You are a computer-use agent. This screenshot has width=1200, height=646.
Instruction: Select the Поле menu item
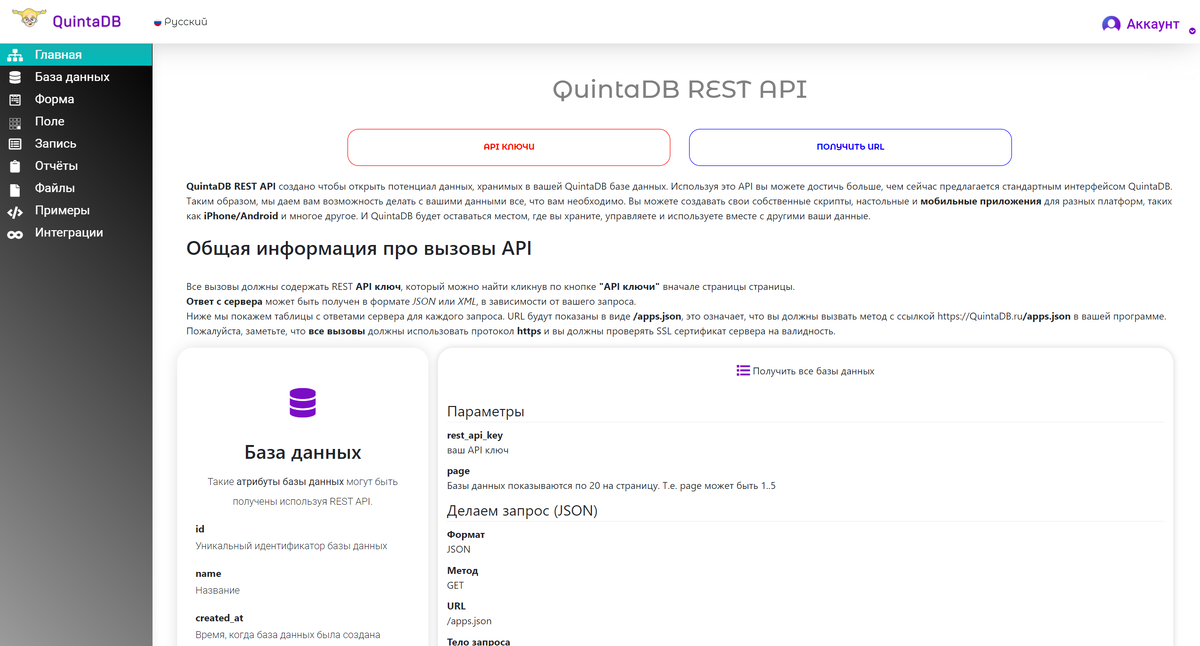click(x=76, y=121)
